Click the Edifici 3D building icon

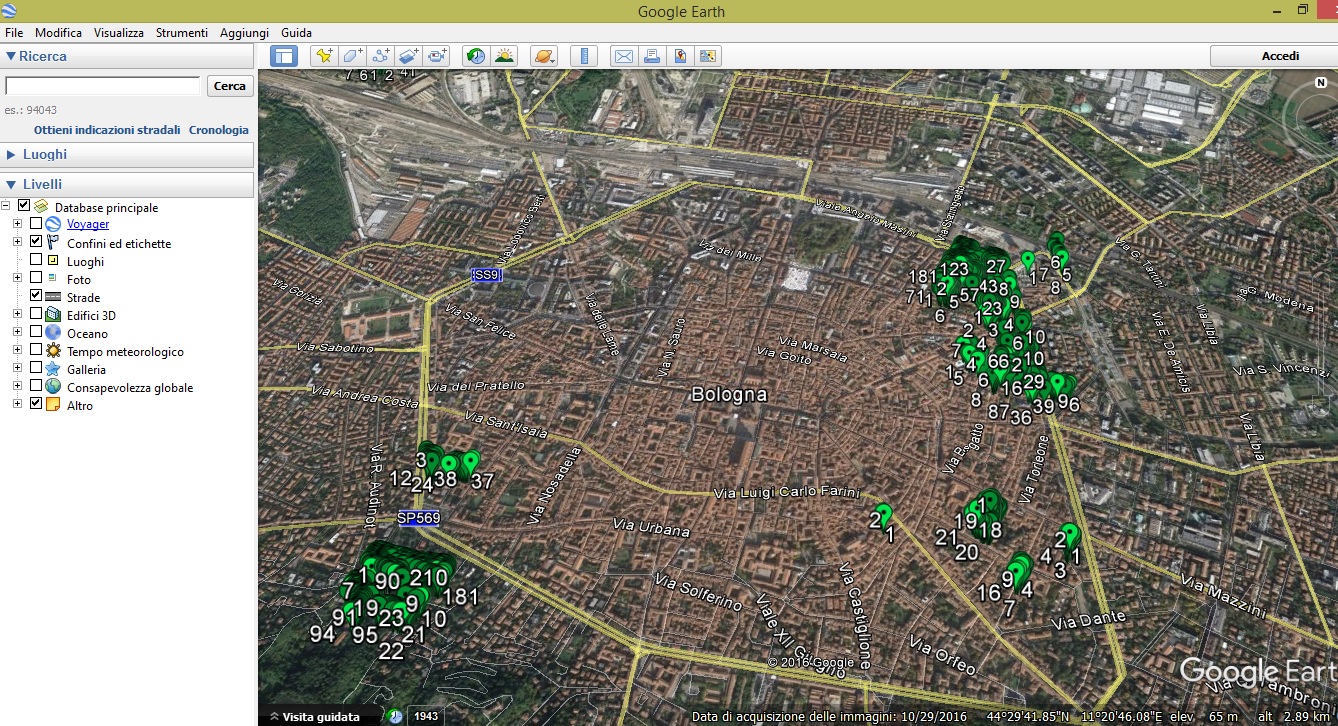point(53,315)
